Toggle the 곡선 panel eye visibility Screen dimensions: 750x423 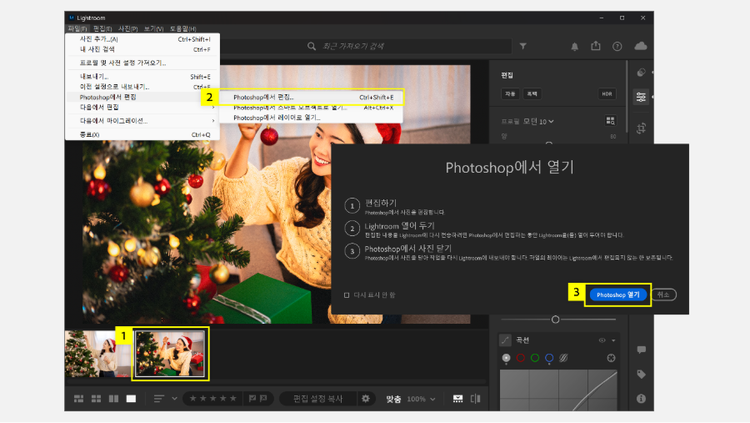pos(602,340)
